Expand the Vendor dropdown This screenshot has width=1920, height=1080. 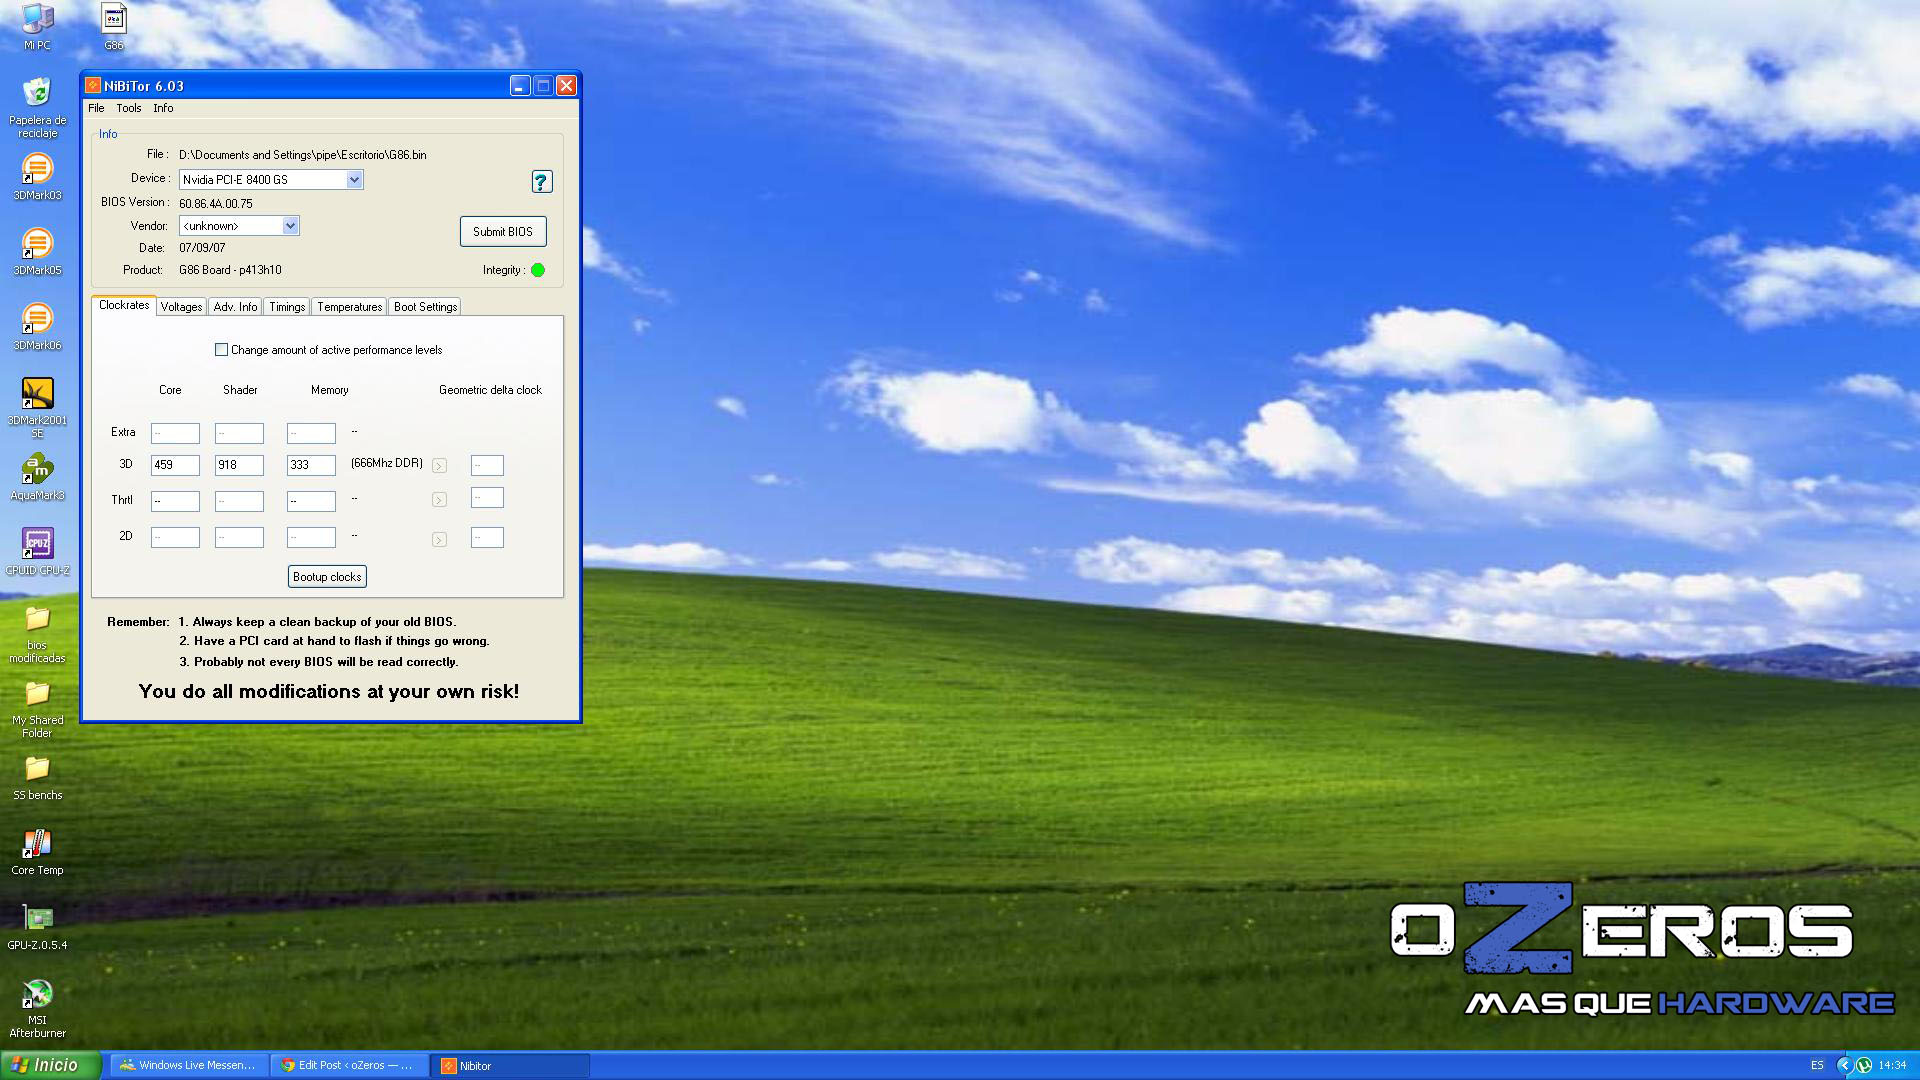coord(290,226)
